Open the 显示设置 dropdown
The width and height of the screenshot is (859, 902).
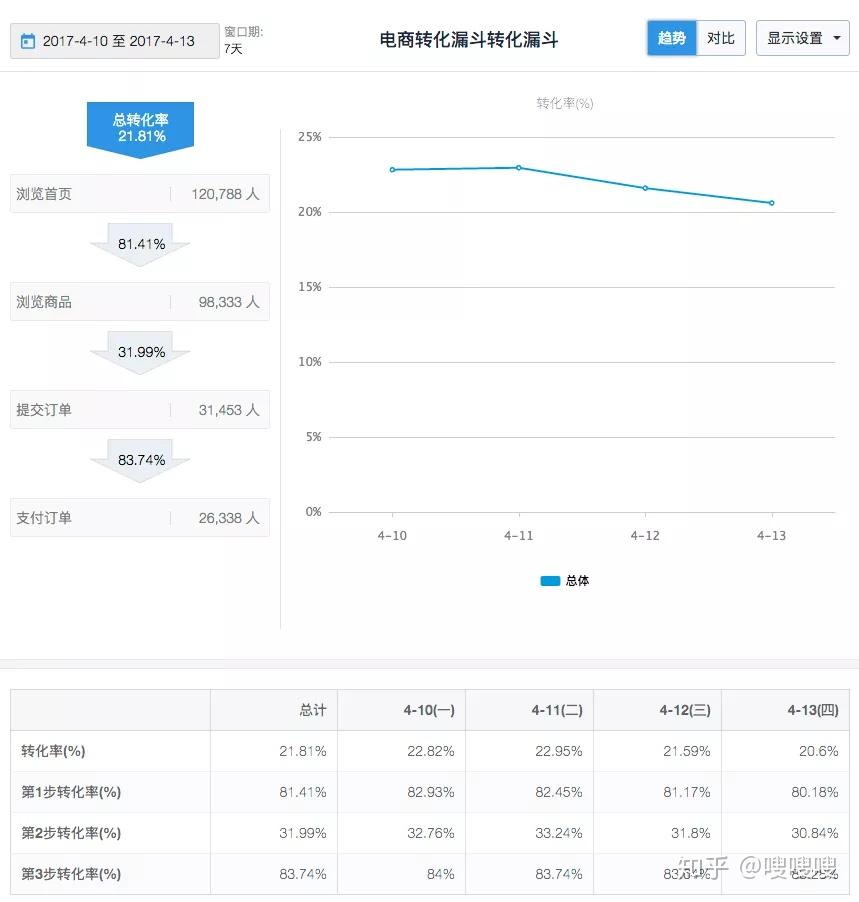click(x=803, y=38)
